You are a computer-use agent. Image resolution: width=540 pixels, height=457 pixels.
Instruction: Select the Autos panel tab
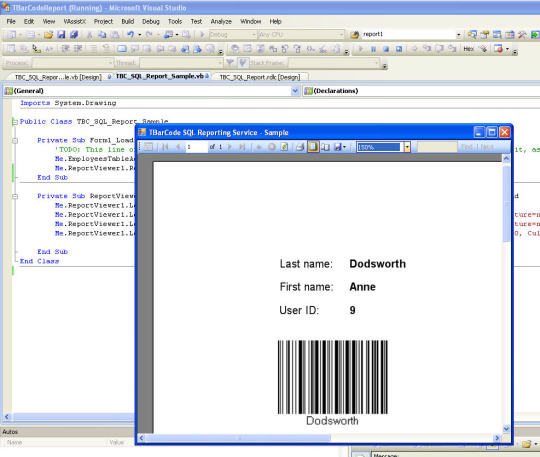[10, 432]
